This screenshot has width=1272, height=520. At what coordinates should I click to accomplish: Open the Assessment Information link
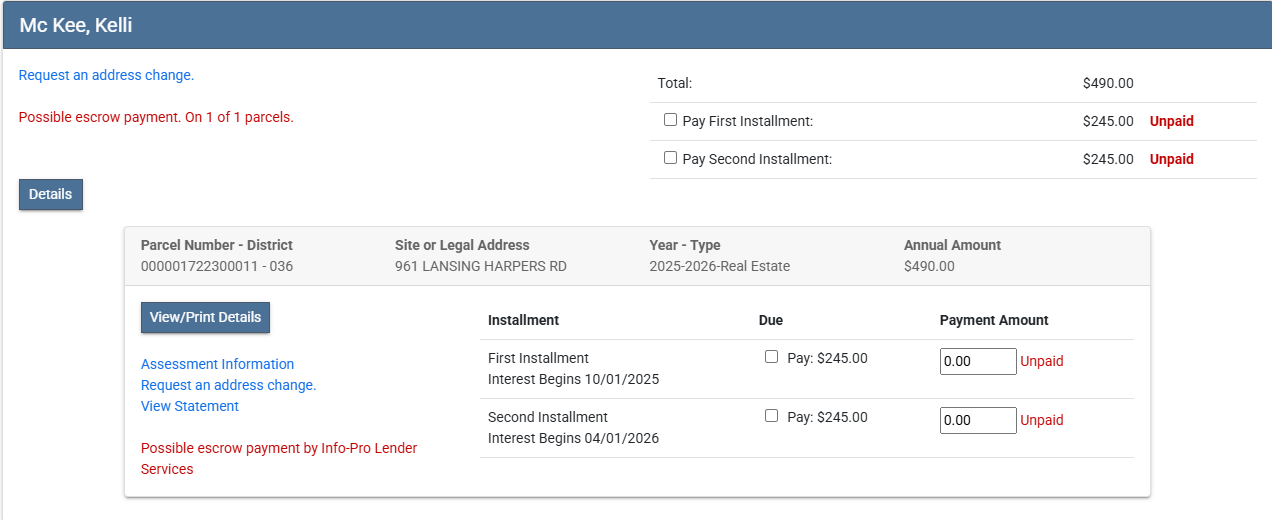(217, 364)
